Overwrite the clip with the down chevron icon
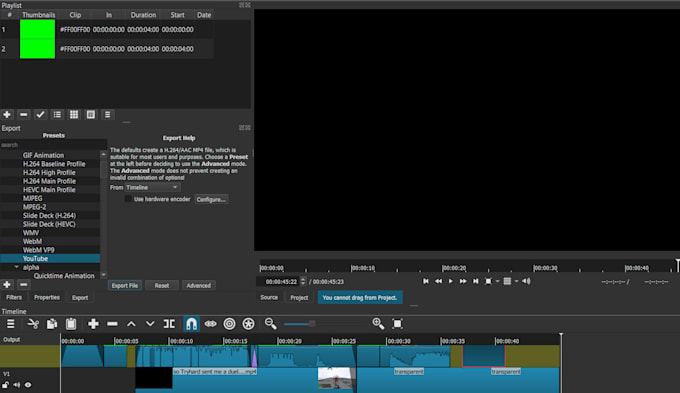Image resolution: width=680 pixels, height=393 pixels. pyautogui.click(x=150, y=324)
